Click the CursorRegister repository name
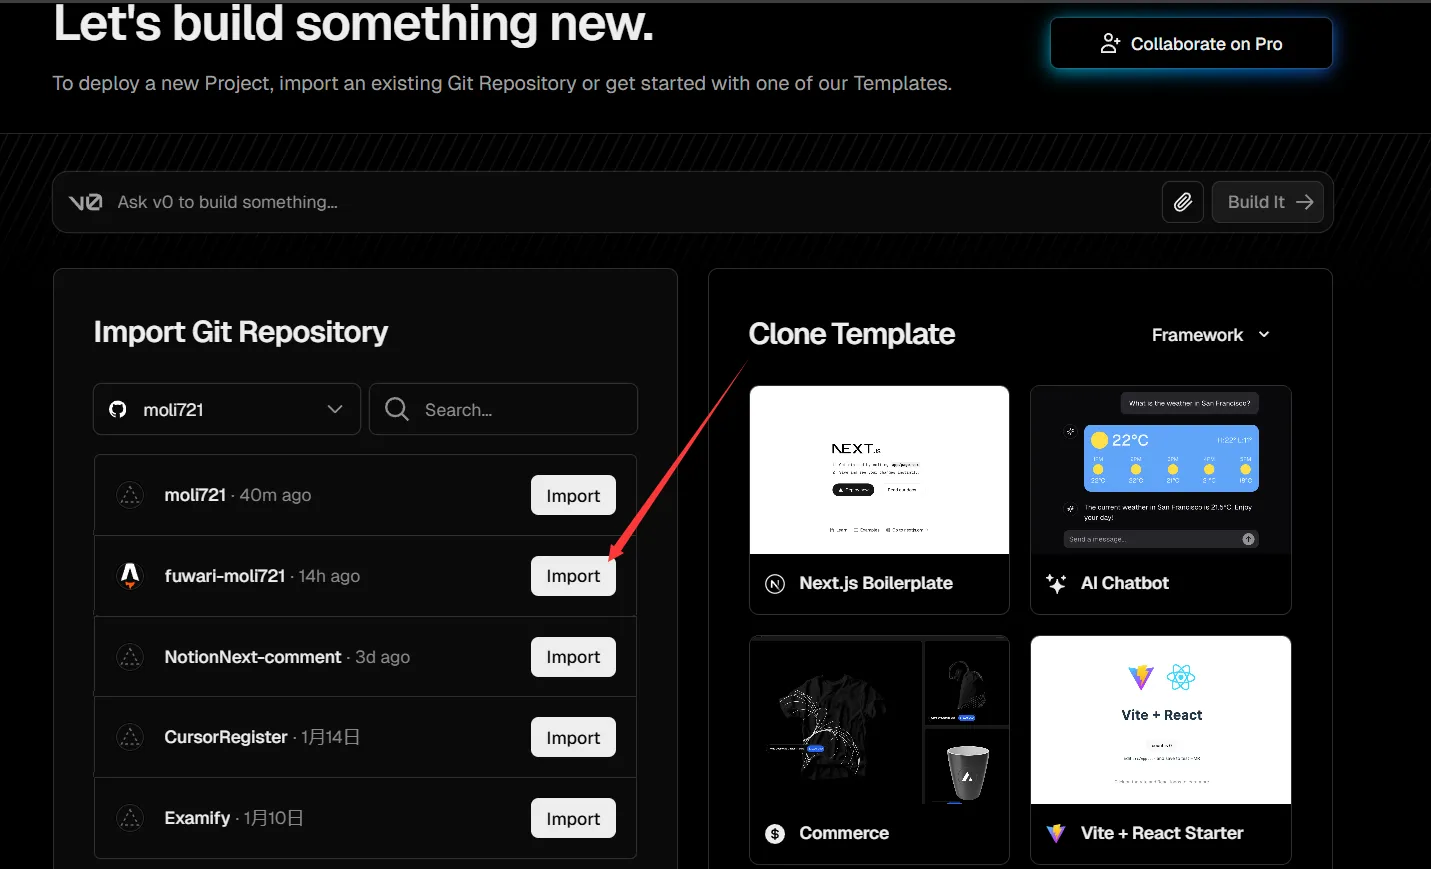 pyautogui.click(x=226, y=737)
